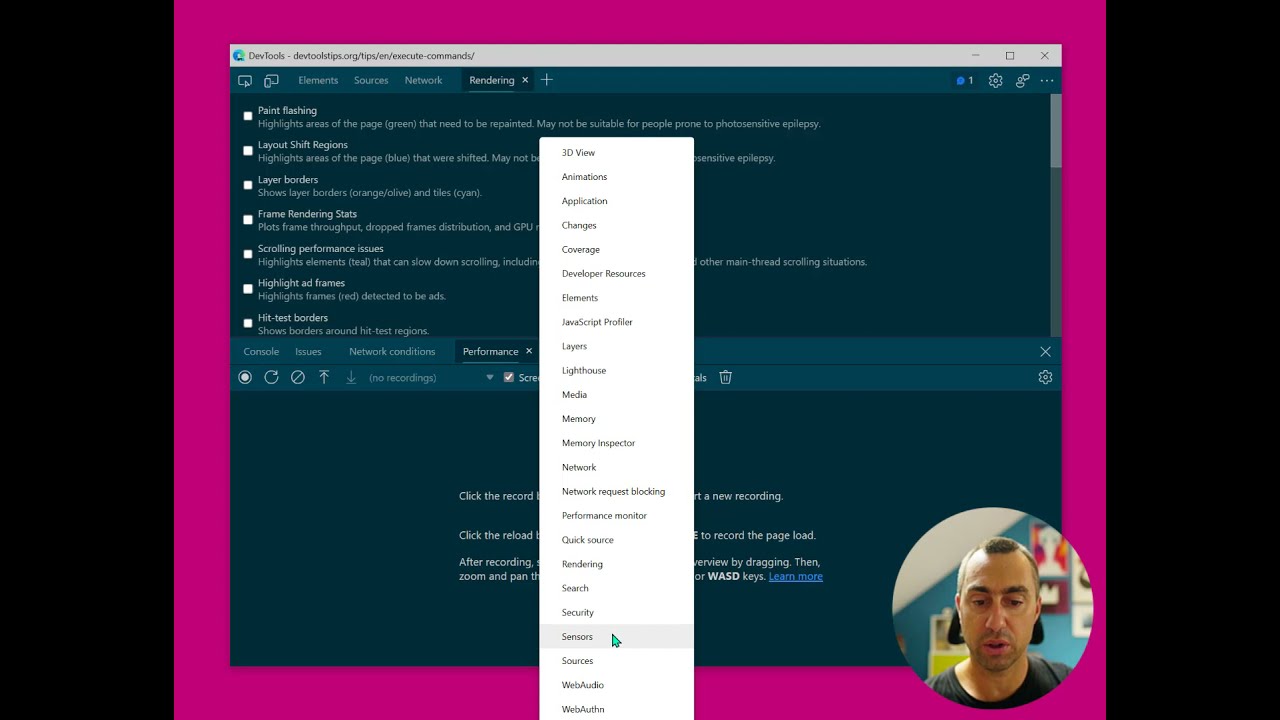1280x720 pixels.
Task: Select Changes menu entry
Action: click(x=616, y=225)
